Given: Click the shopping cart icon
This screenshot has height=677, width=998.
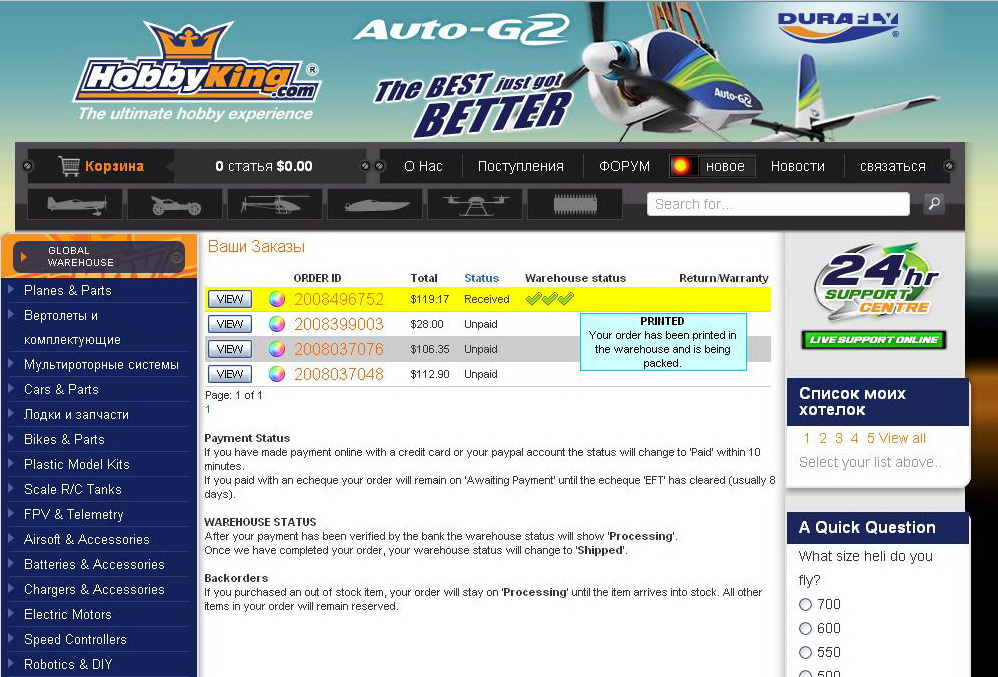Looking at the screenshot, I should click(69, 166).
